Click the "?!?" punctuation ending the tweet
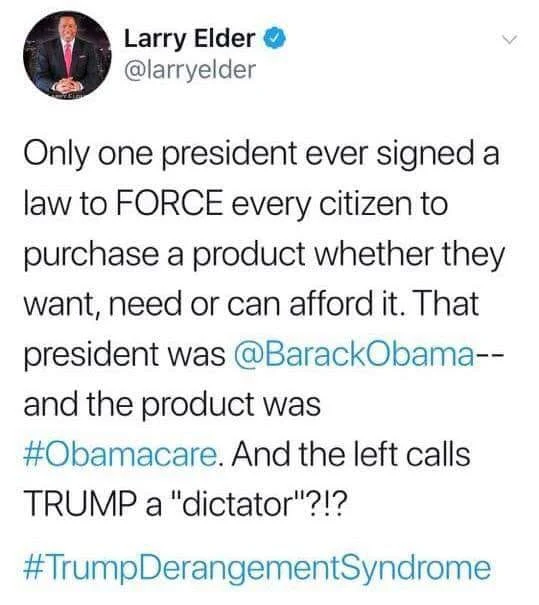The height and width of the screenshot is (605, 539). (321, 503)
